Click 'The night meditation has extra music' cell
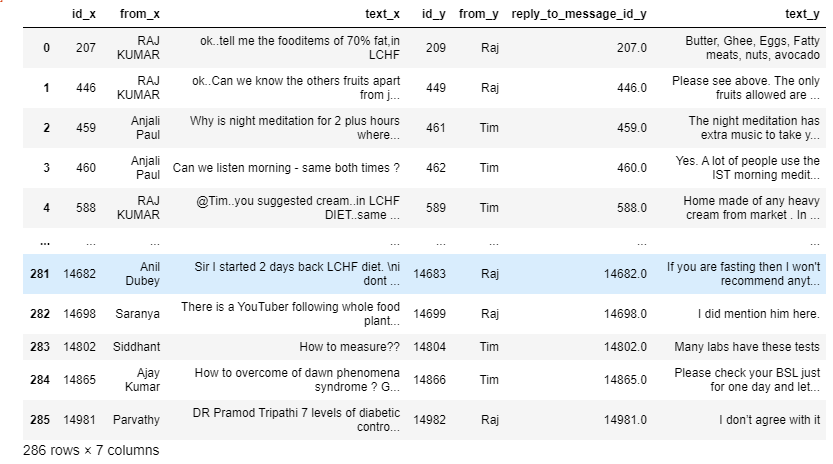Image resolution: width=833 pixels, height=464 pixels. point(754,128)
